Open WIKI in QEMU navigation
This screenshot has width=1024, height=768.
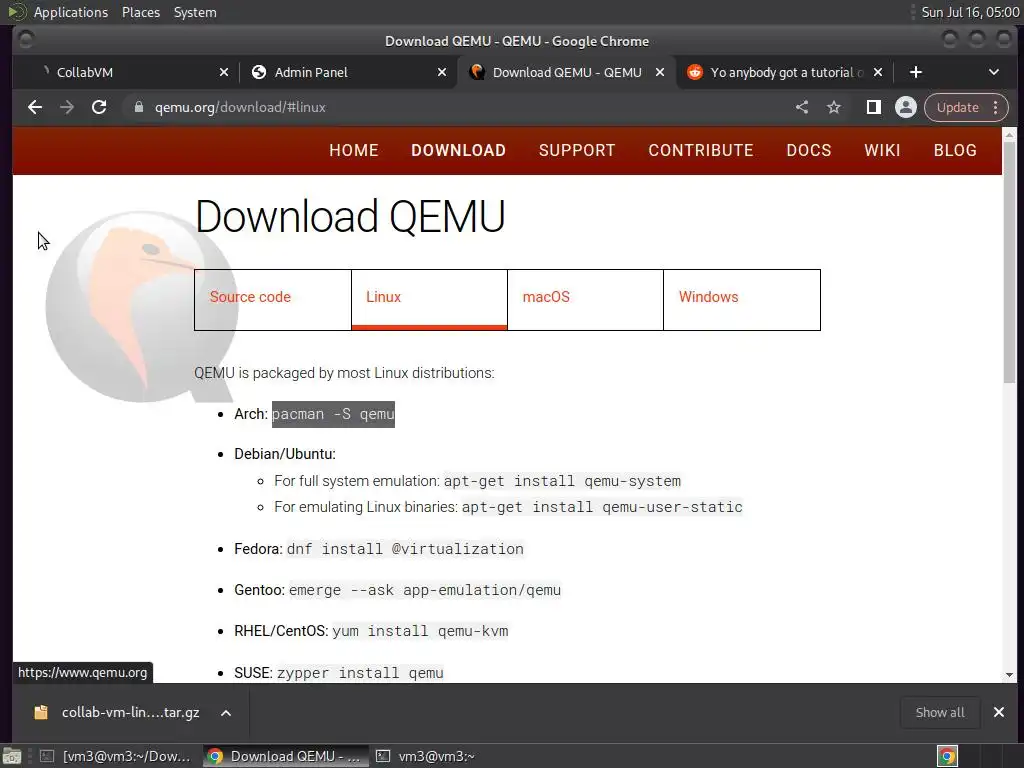pos(882,150)
